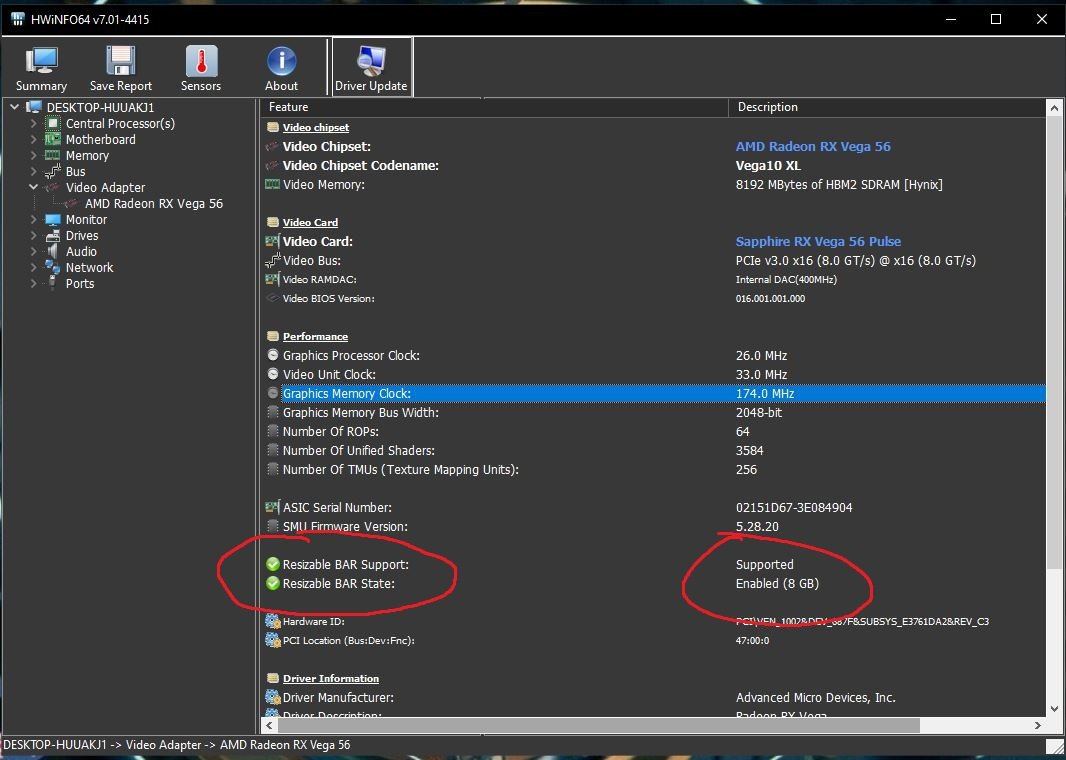Select the Video BIOS Version row
The height and width of the screenshot is (760, 1066).
654,298
